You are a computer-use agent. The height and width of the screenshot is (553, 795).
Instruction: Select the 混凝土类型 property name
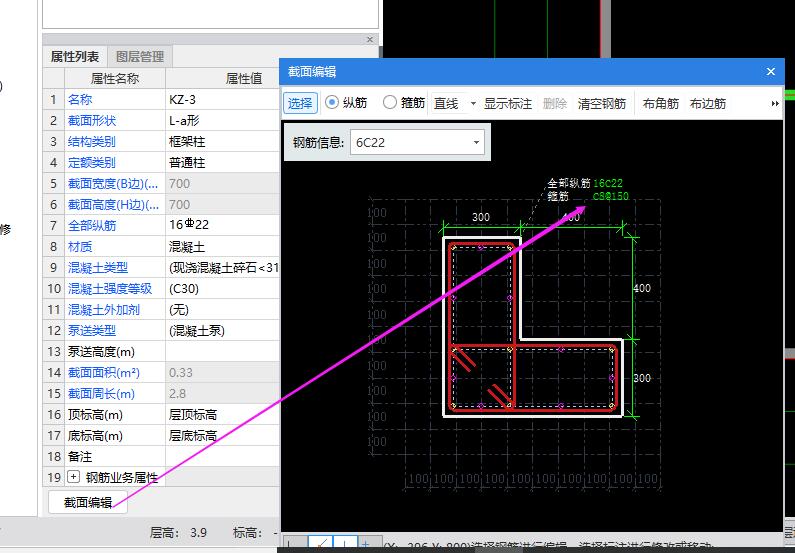[x=98, y=268]
